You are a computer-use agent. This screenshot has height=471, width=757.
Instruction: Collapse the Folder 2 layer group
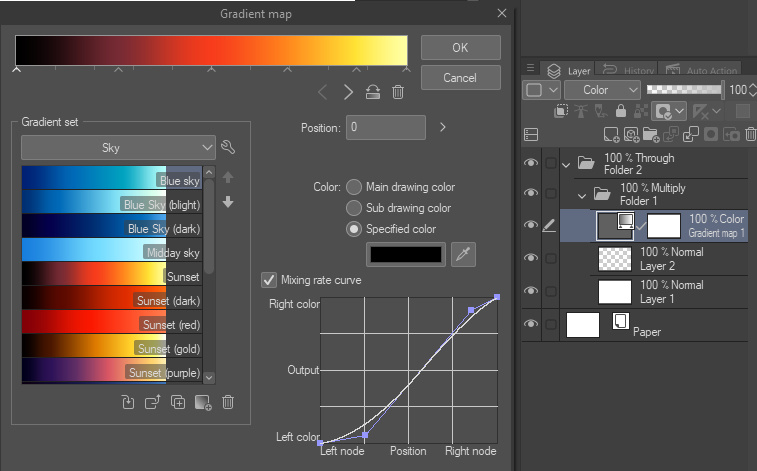click(566, 164)
